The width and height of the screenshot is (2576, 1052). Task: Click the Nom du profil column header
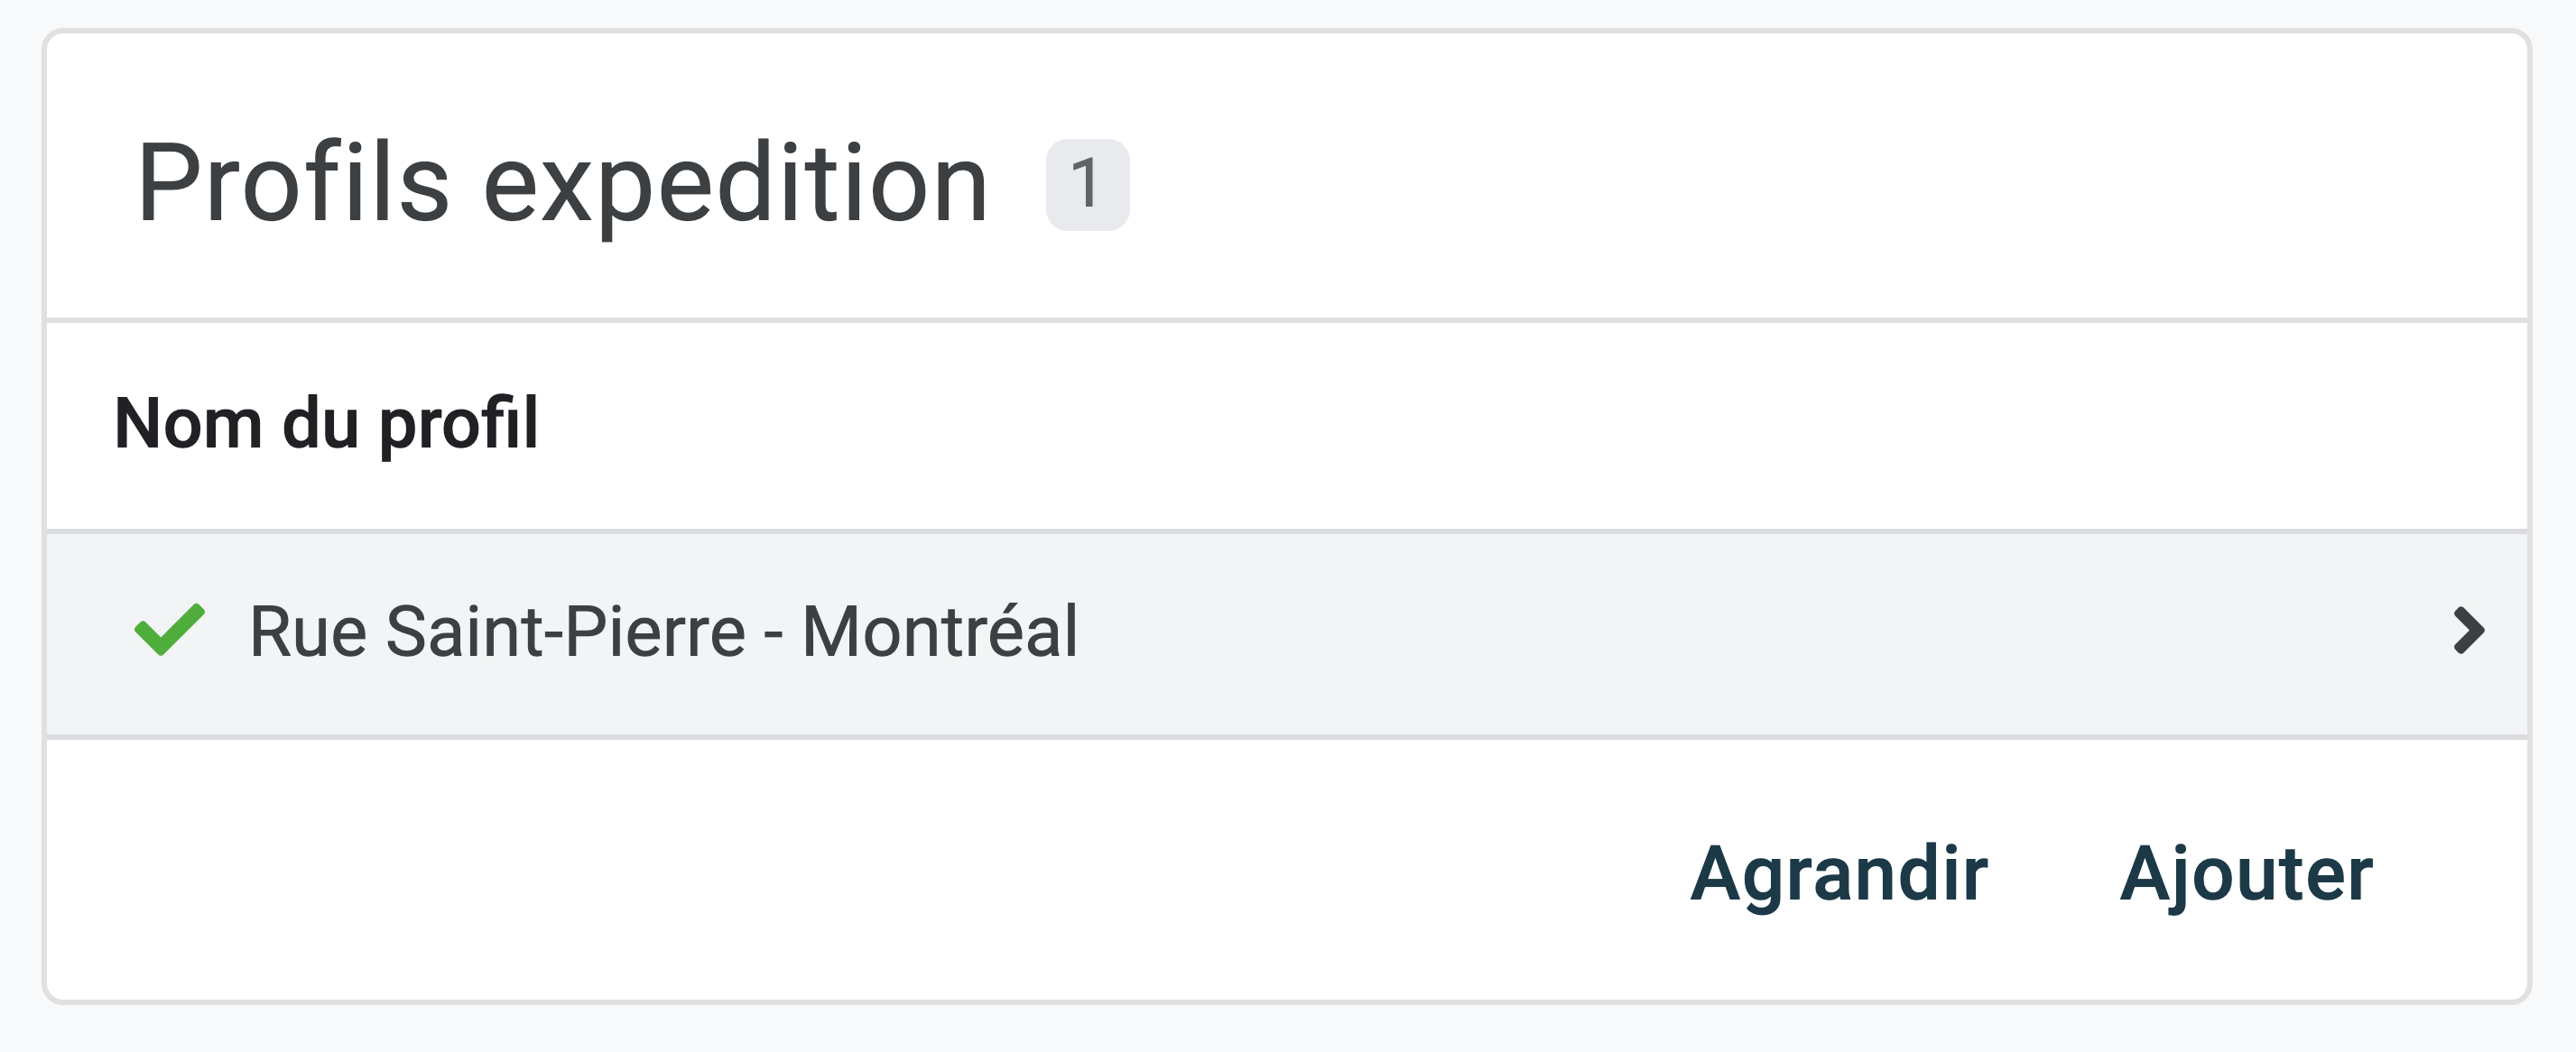pyautogui.click(x=326, y=423)
